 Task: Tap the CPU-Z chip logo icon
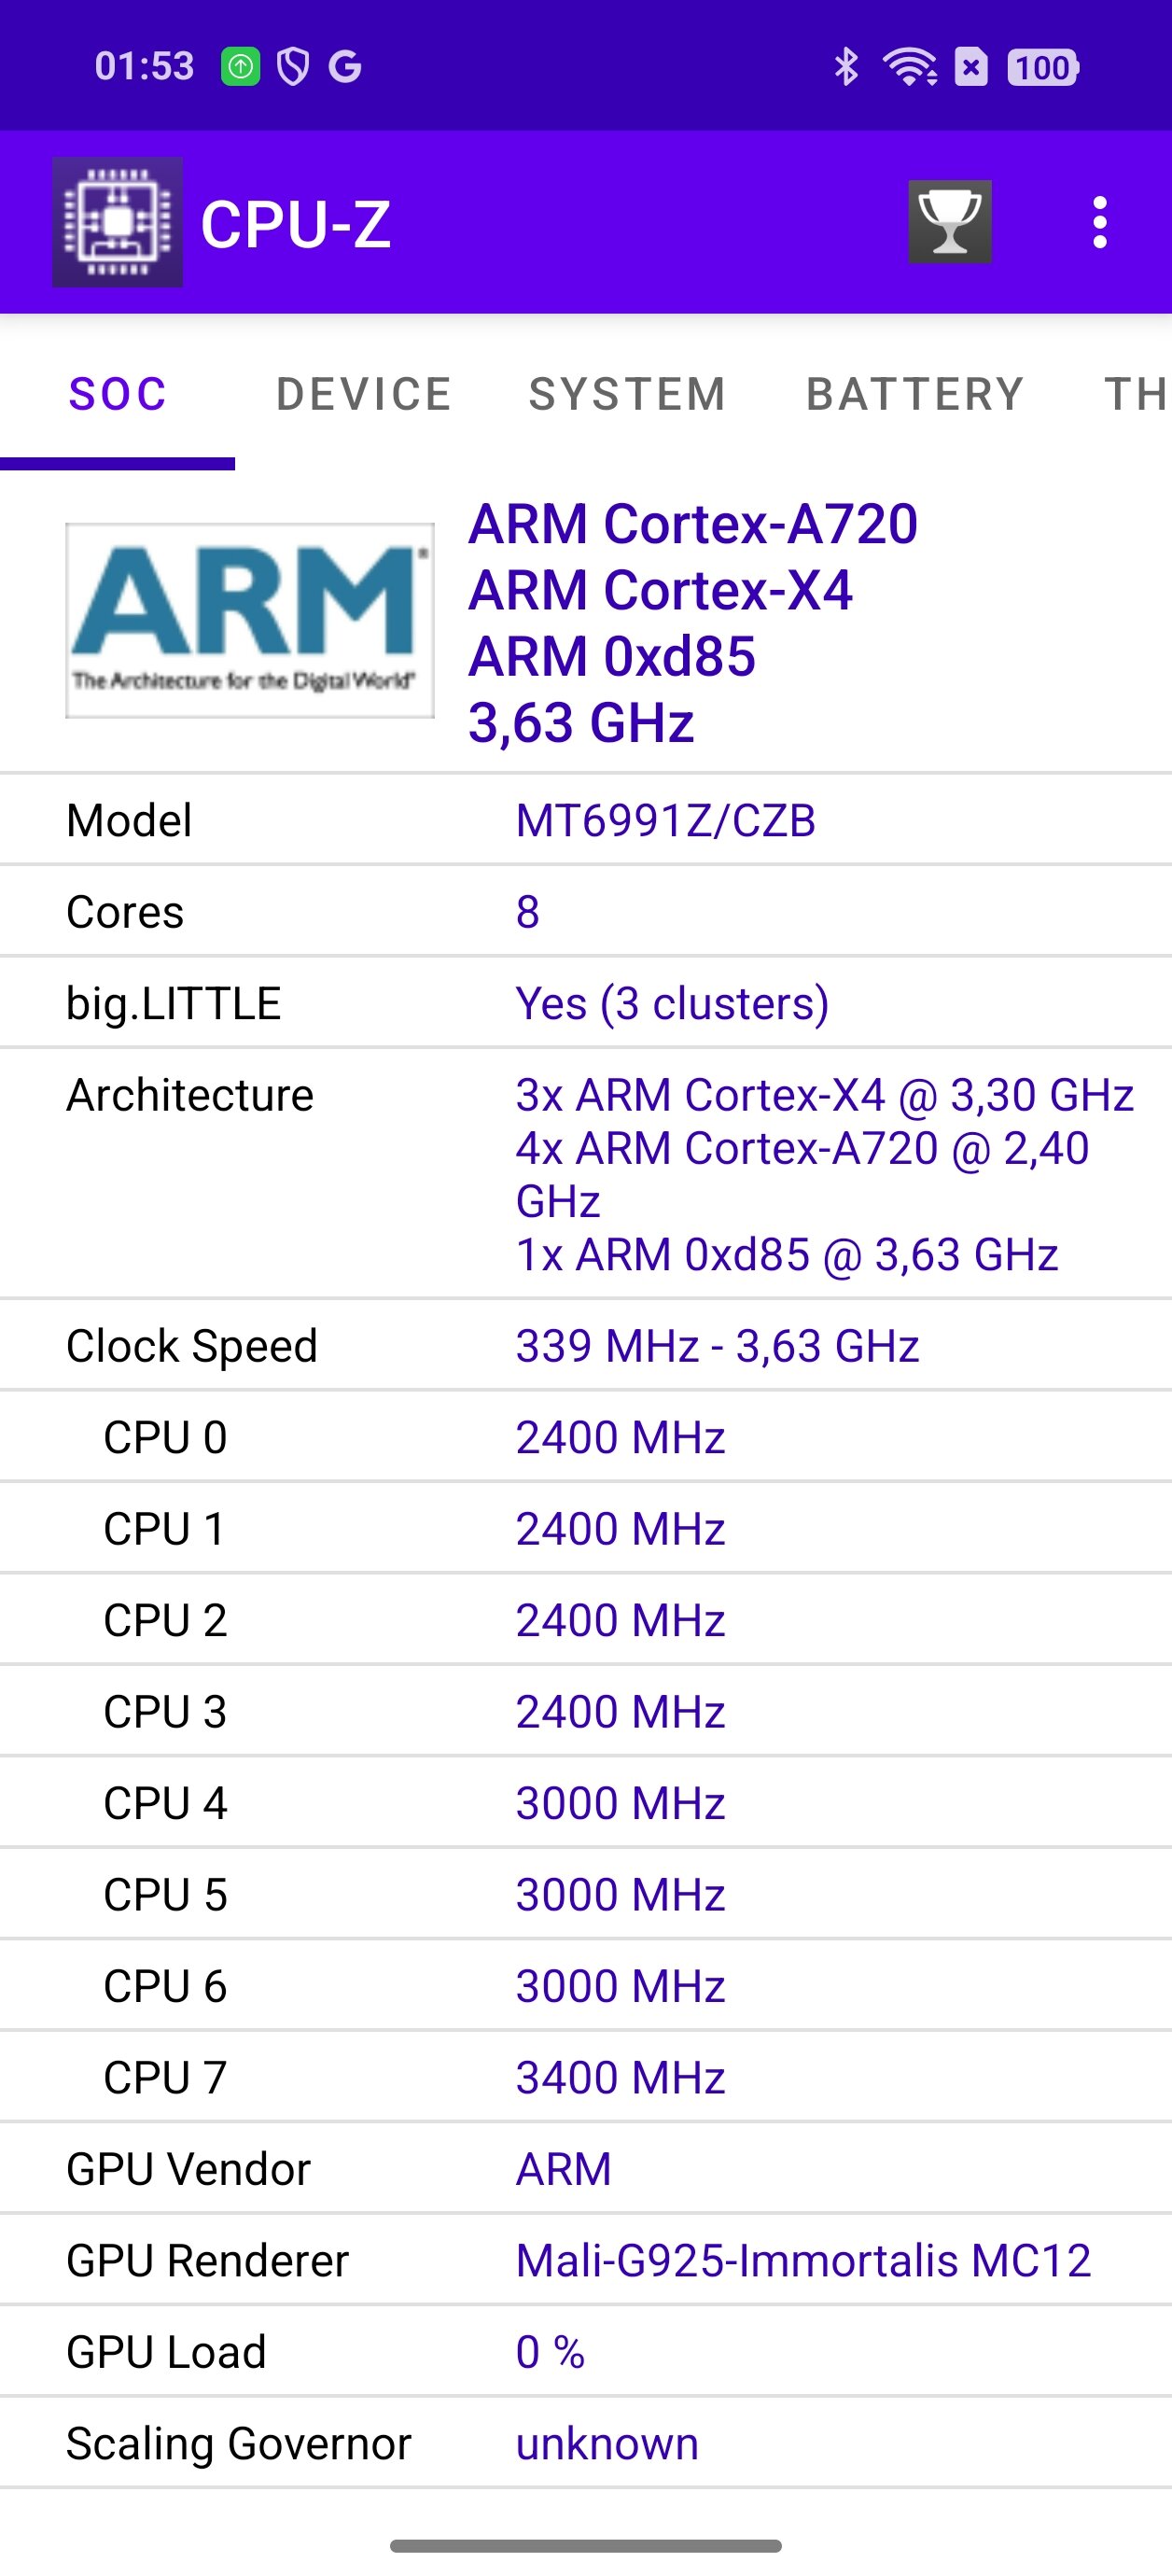117,222
